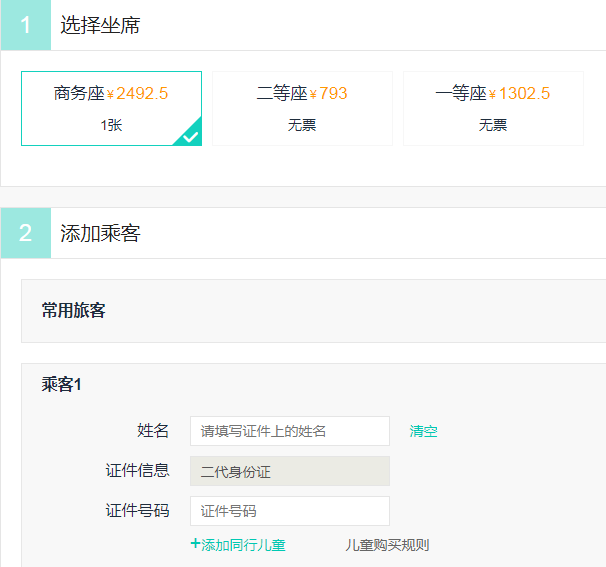Click the step 1 number badge

click(x=26, y=25)
